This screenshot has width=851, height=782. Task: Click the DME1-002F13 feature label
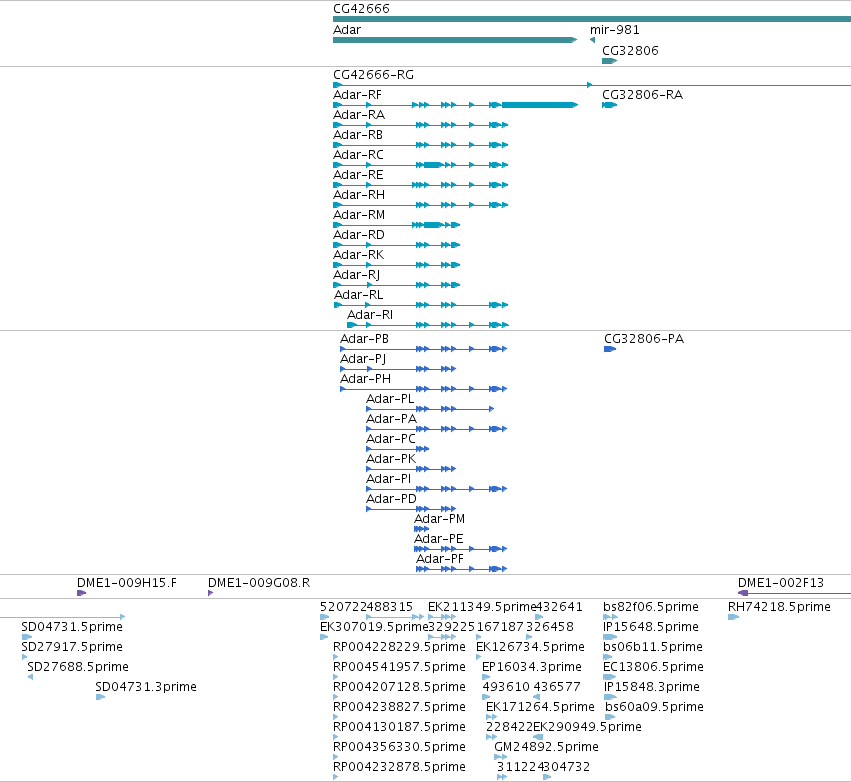[x=780, y=583]
